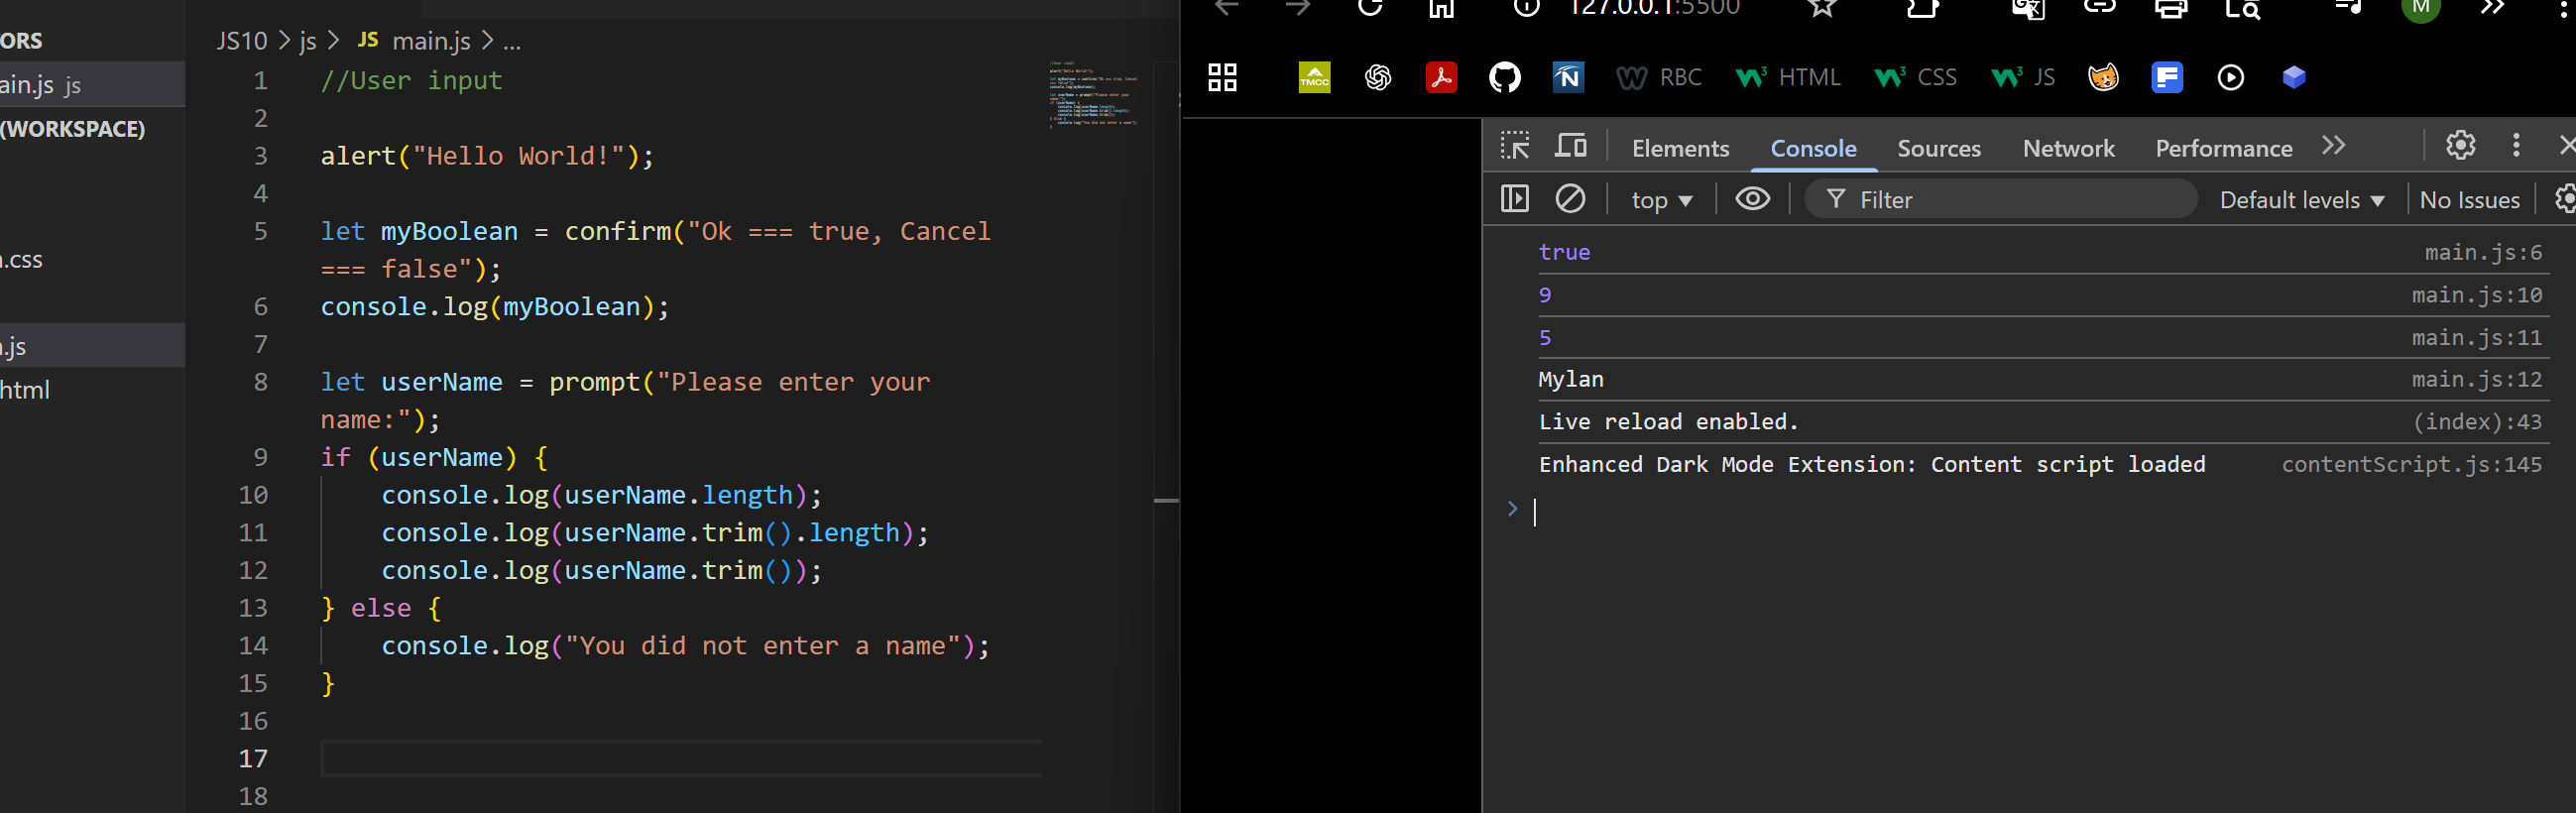Open the Adobe Acrobat PDF bookmark
The image size is (2576, 813).
coord(1441,77)
